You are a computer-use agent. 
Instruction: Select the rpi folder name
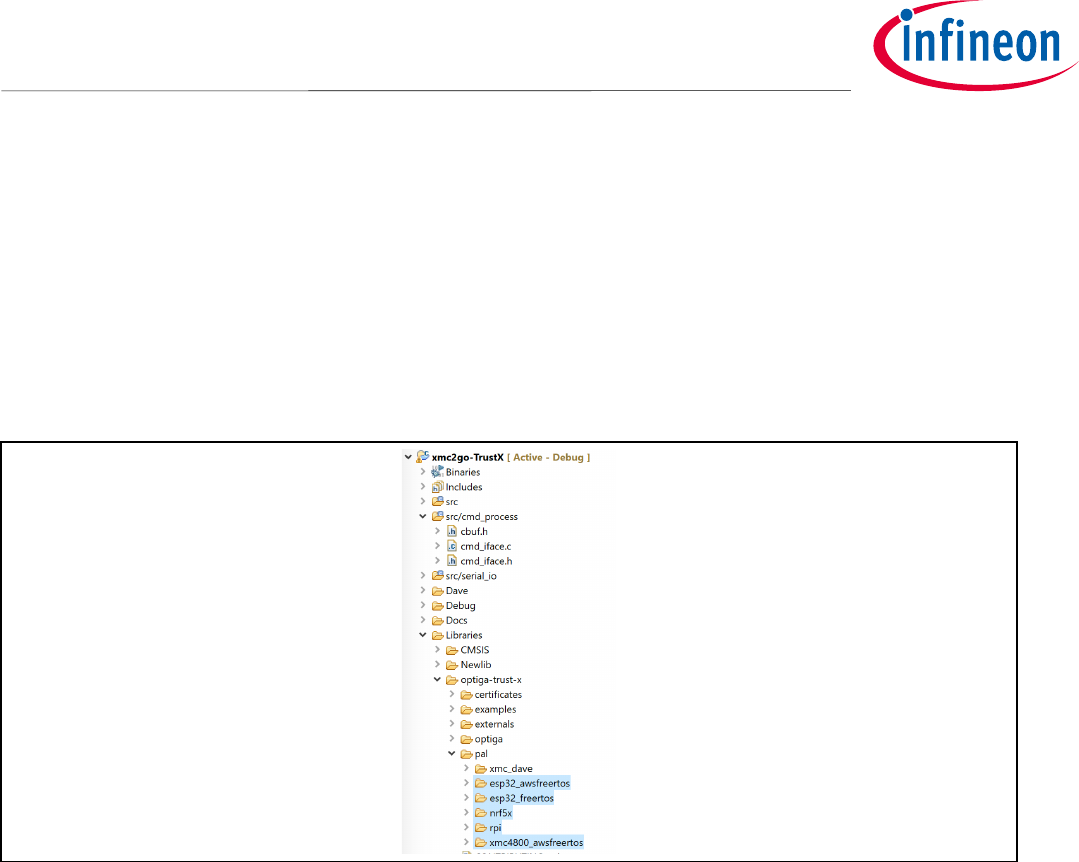(495, 828)
